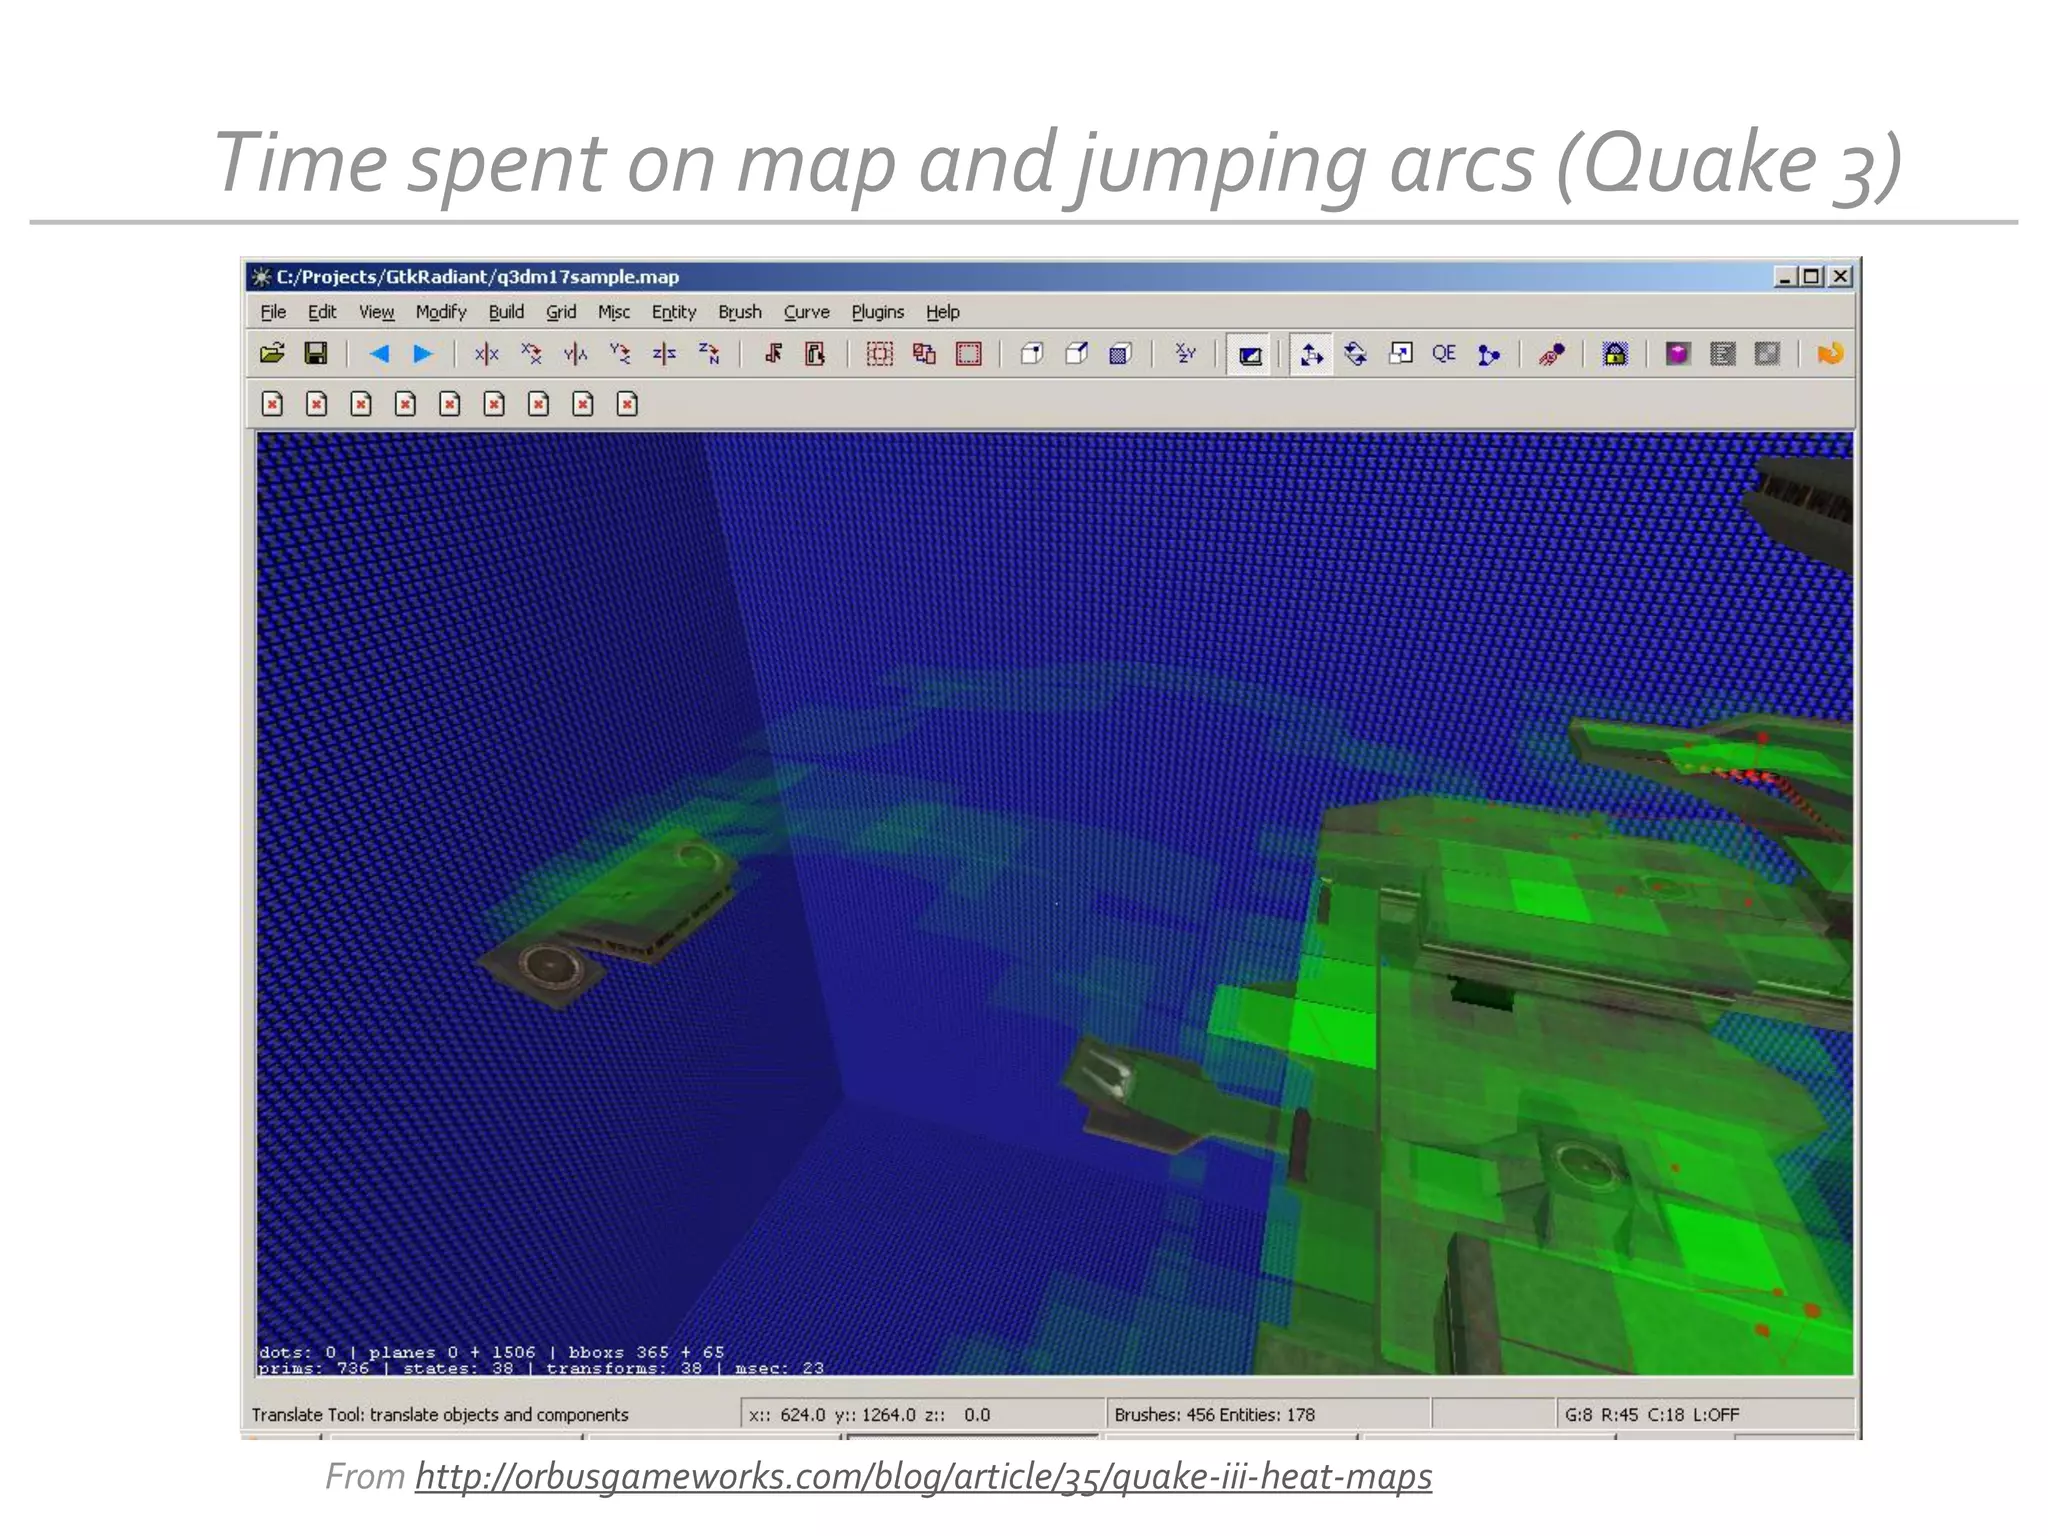The height and width of the screenshot is (1536, 2048).
Task: Select the Translate tool icon
Action: 1311,355
